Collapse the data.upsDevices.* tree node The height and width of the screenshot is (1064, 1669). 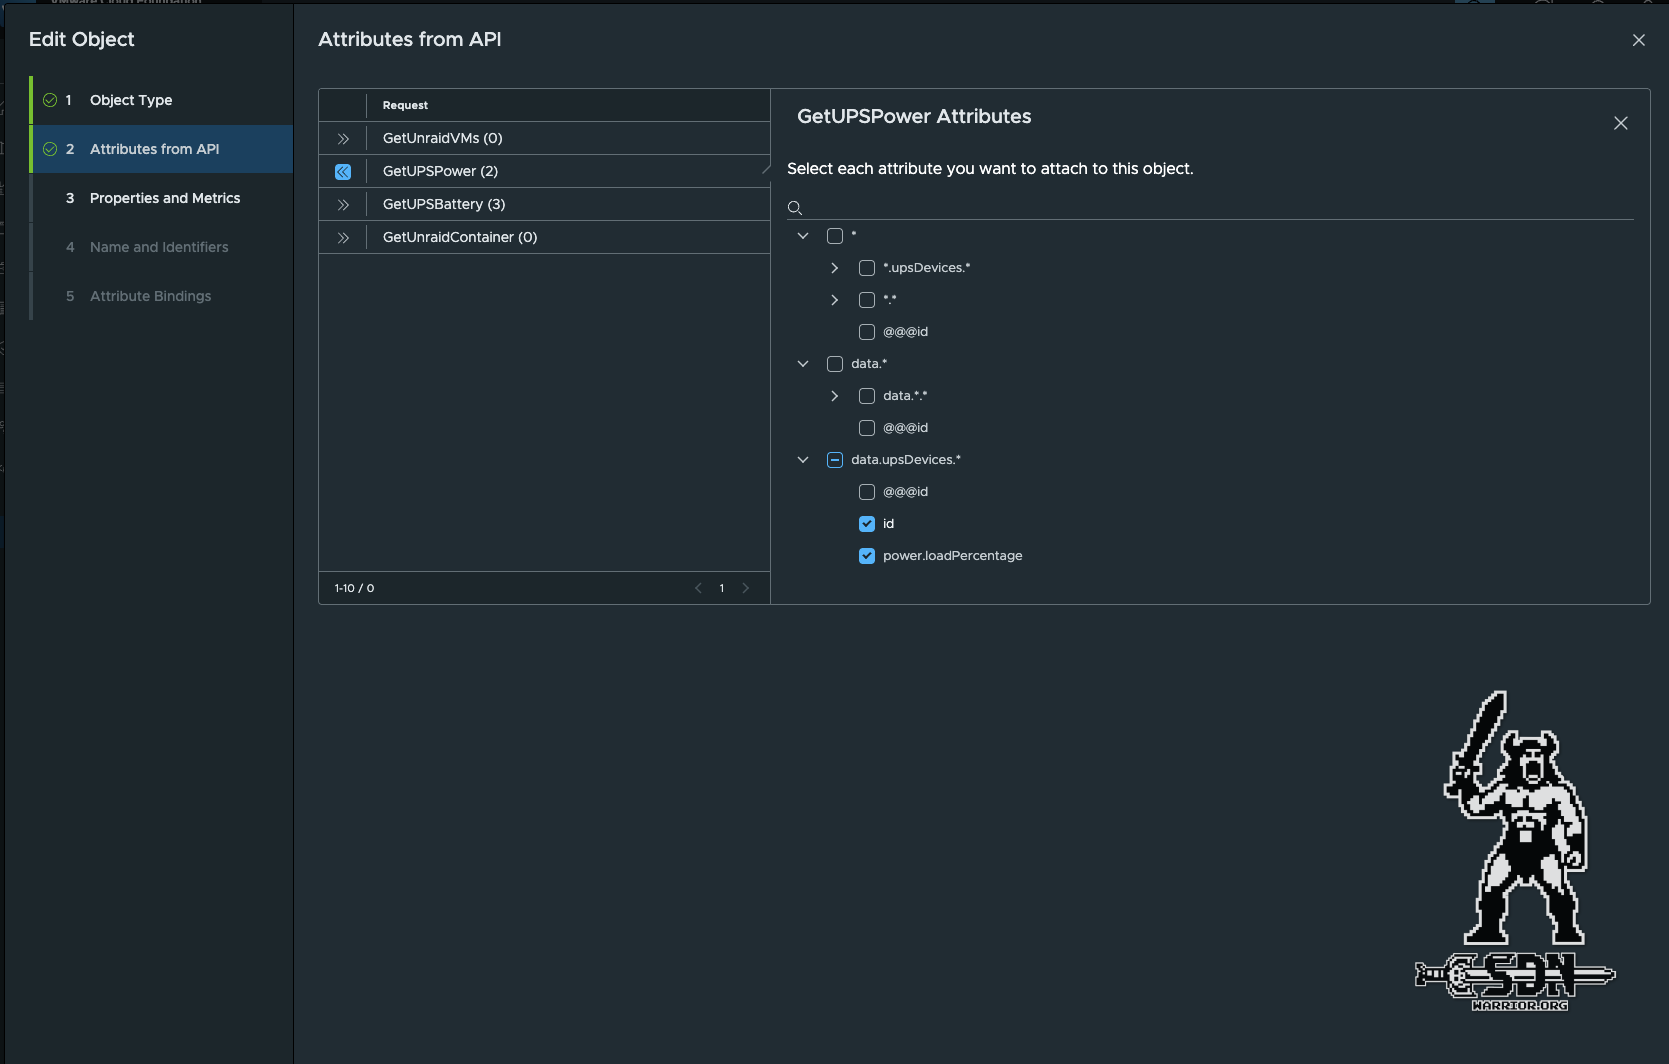(x=803, y=460)
